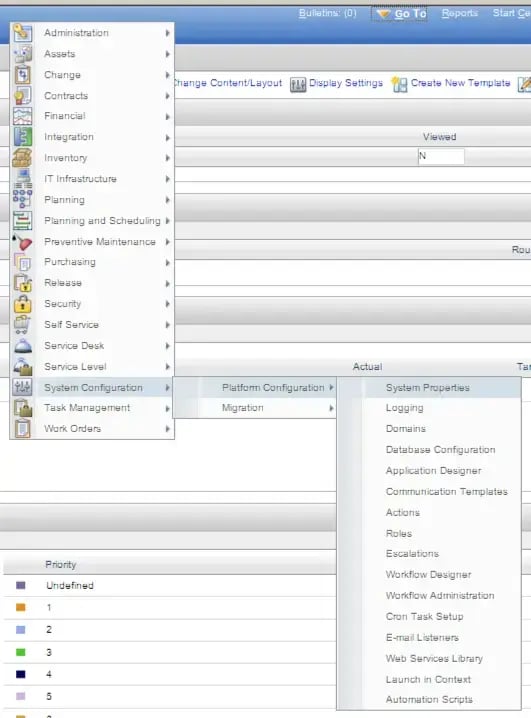Click the Undefined priority color swatch
The height and width of the screenshot is (718, 531).
click(x=21, y=586)
